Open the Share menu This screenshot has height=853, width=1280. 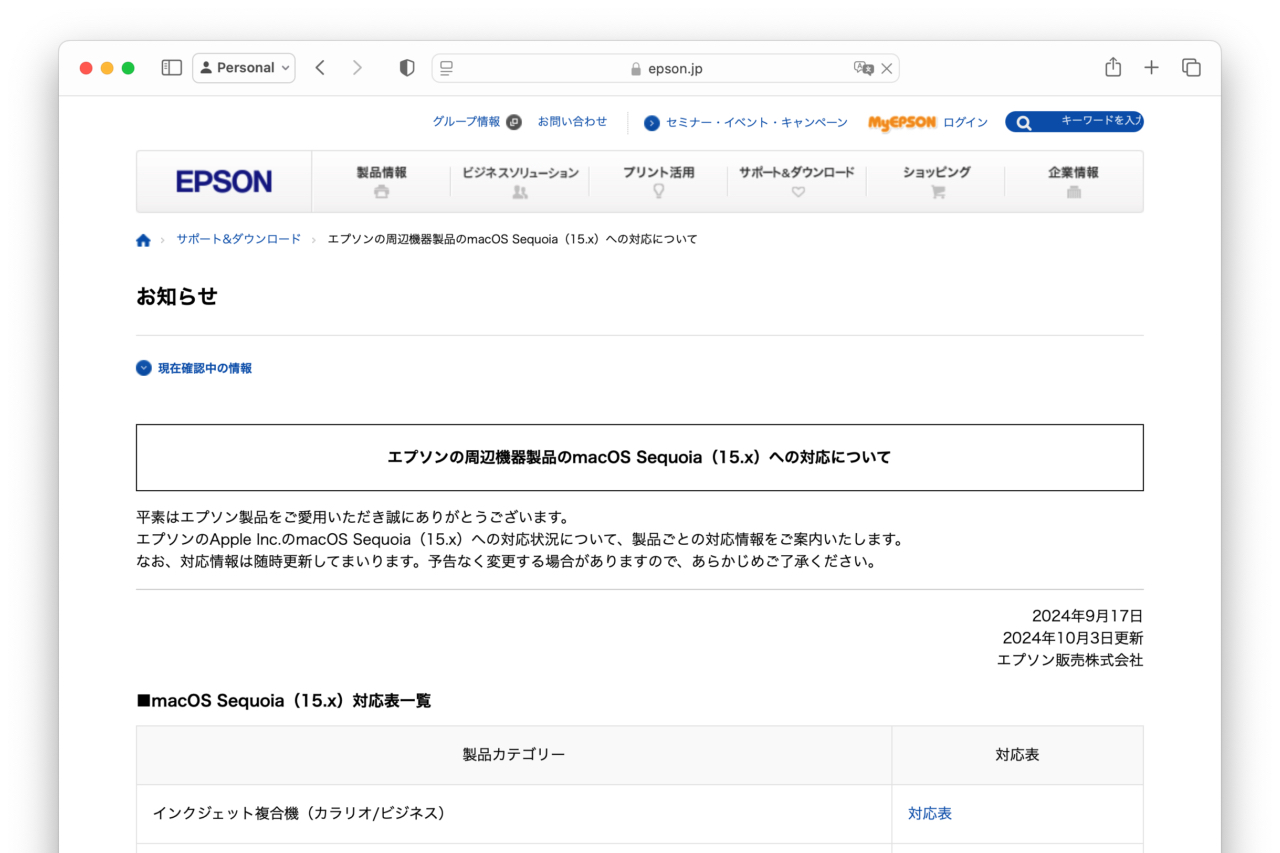pos(1113,67)
